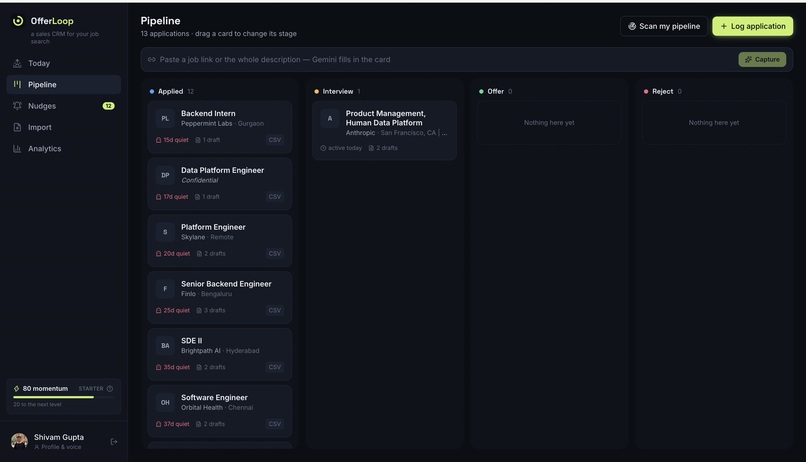Click the STARTER level help icon
This screenshot has width=806, height=462.
[109, 389]
